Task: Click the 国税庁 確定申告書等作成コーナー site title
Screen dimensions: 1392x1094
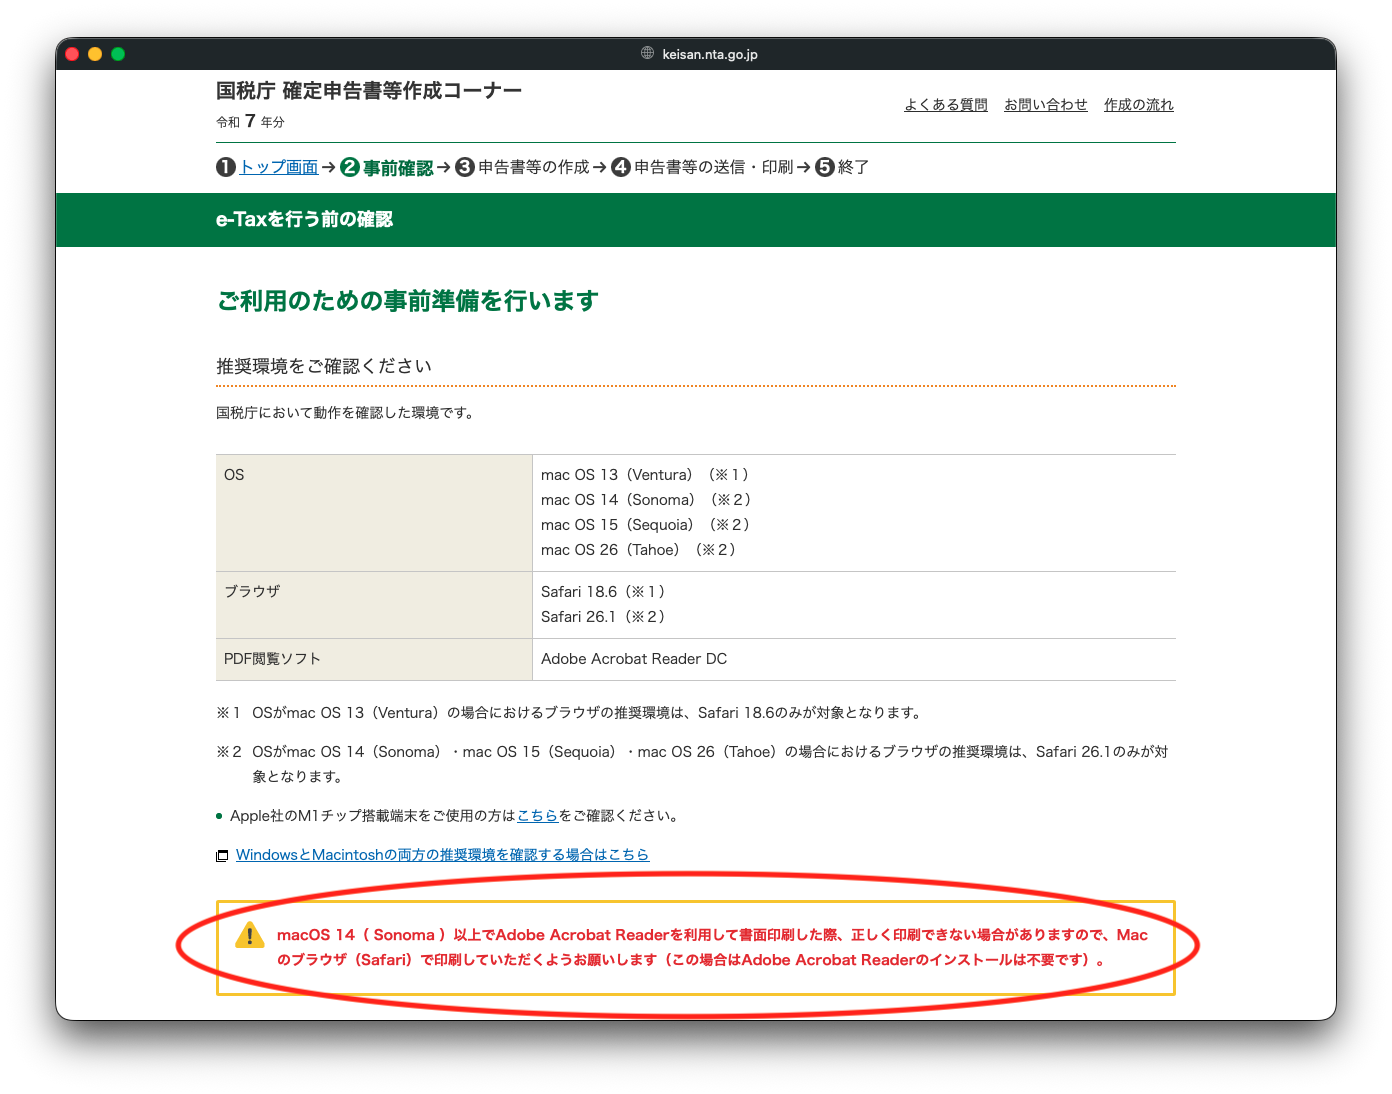Action: tap(369, 91)
